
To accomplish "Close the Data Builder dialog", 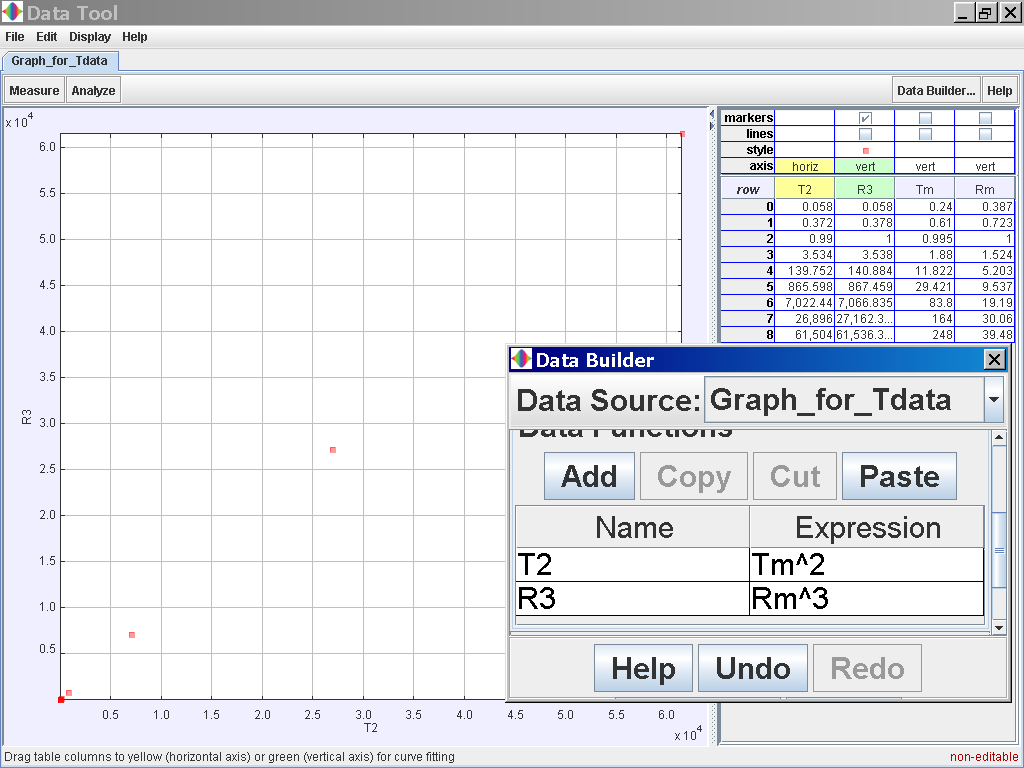I will pos(994,360).
